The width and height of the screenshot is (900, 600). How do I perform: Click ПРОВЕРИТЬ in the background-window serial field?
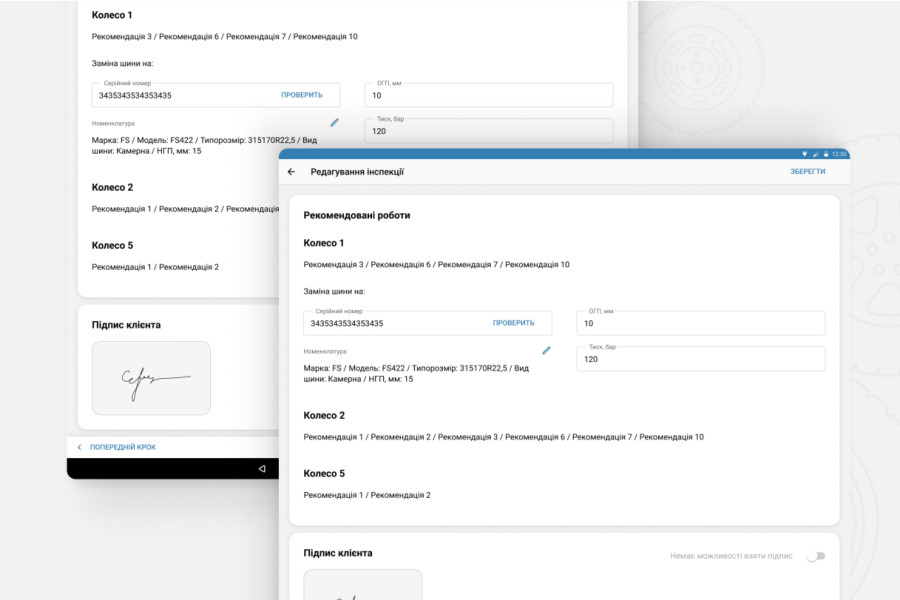[301, 95]
